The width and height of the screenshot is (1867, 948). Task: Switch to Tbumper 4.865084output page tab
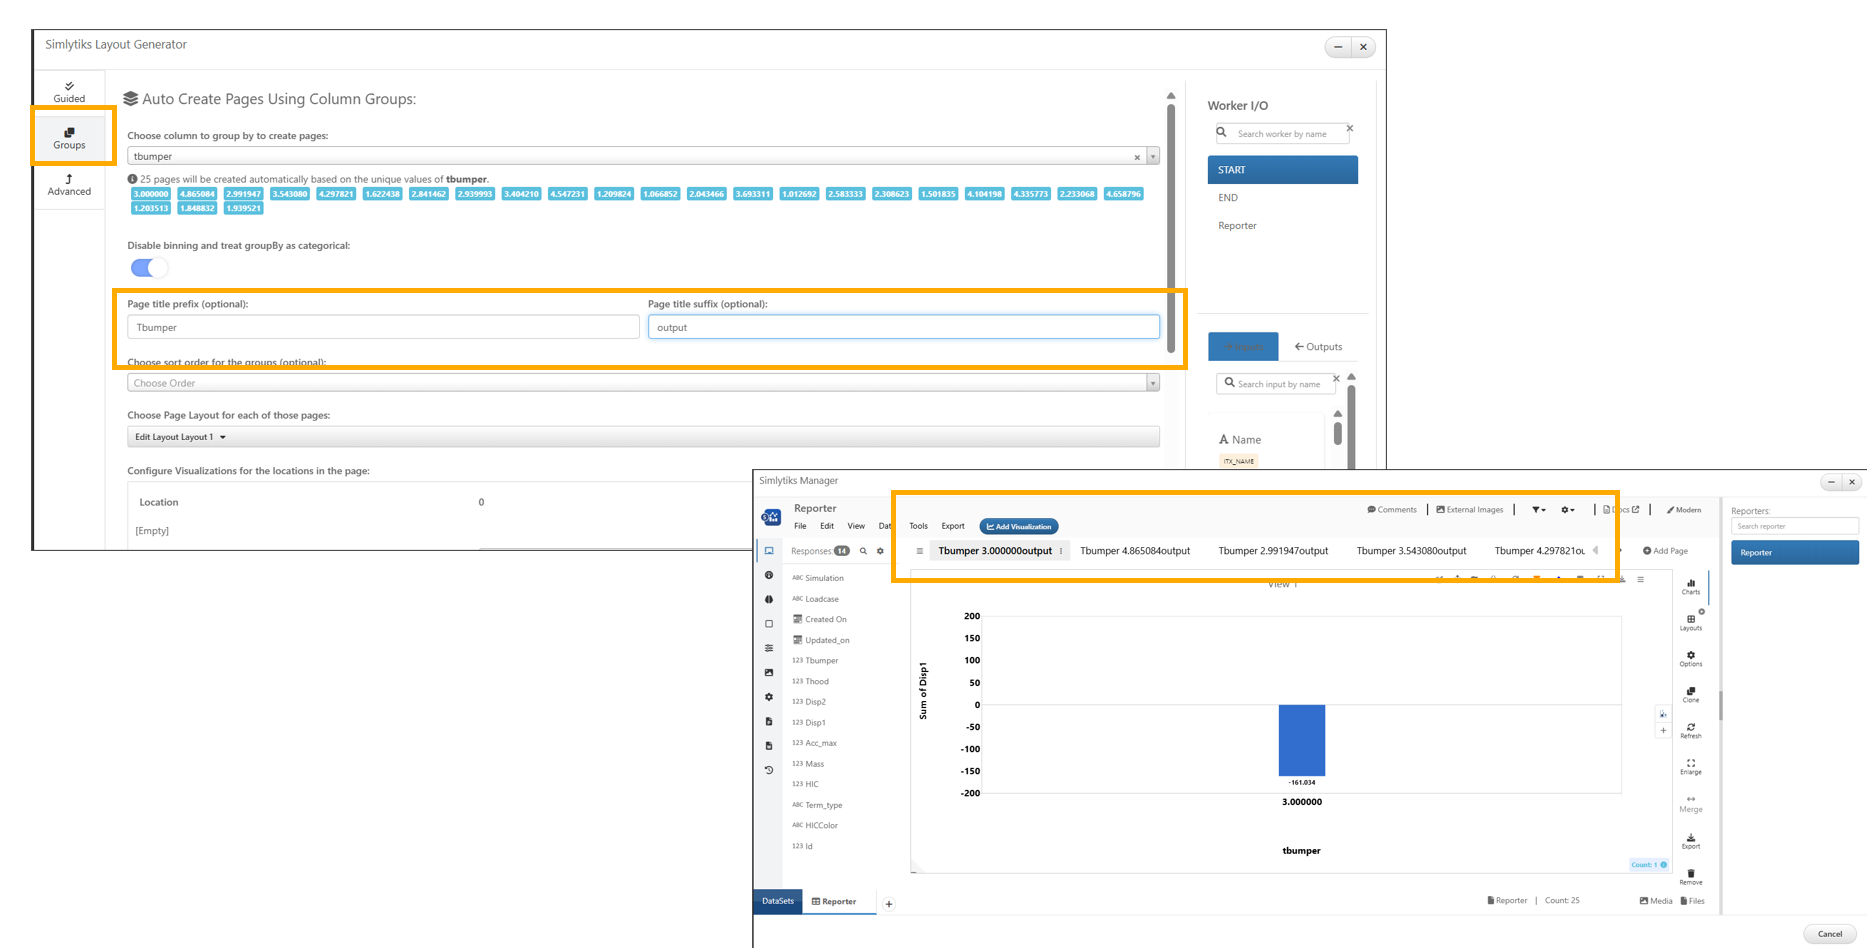pyautogui.click(x=1135, y=551)
